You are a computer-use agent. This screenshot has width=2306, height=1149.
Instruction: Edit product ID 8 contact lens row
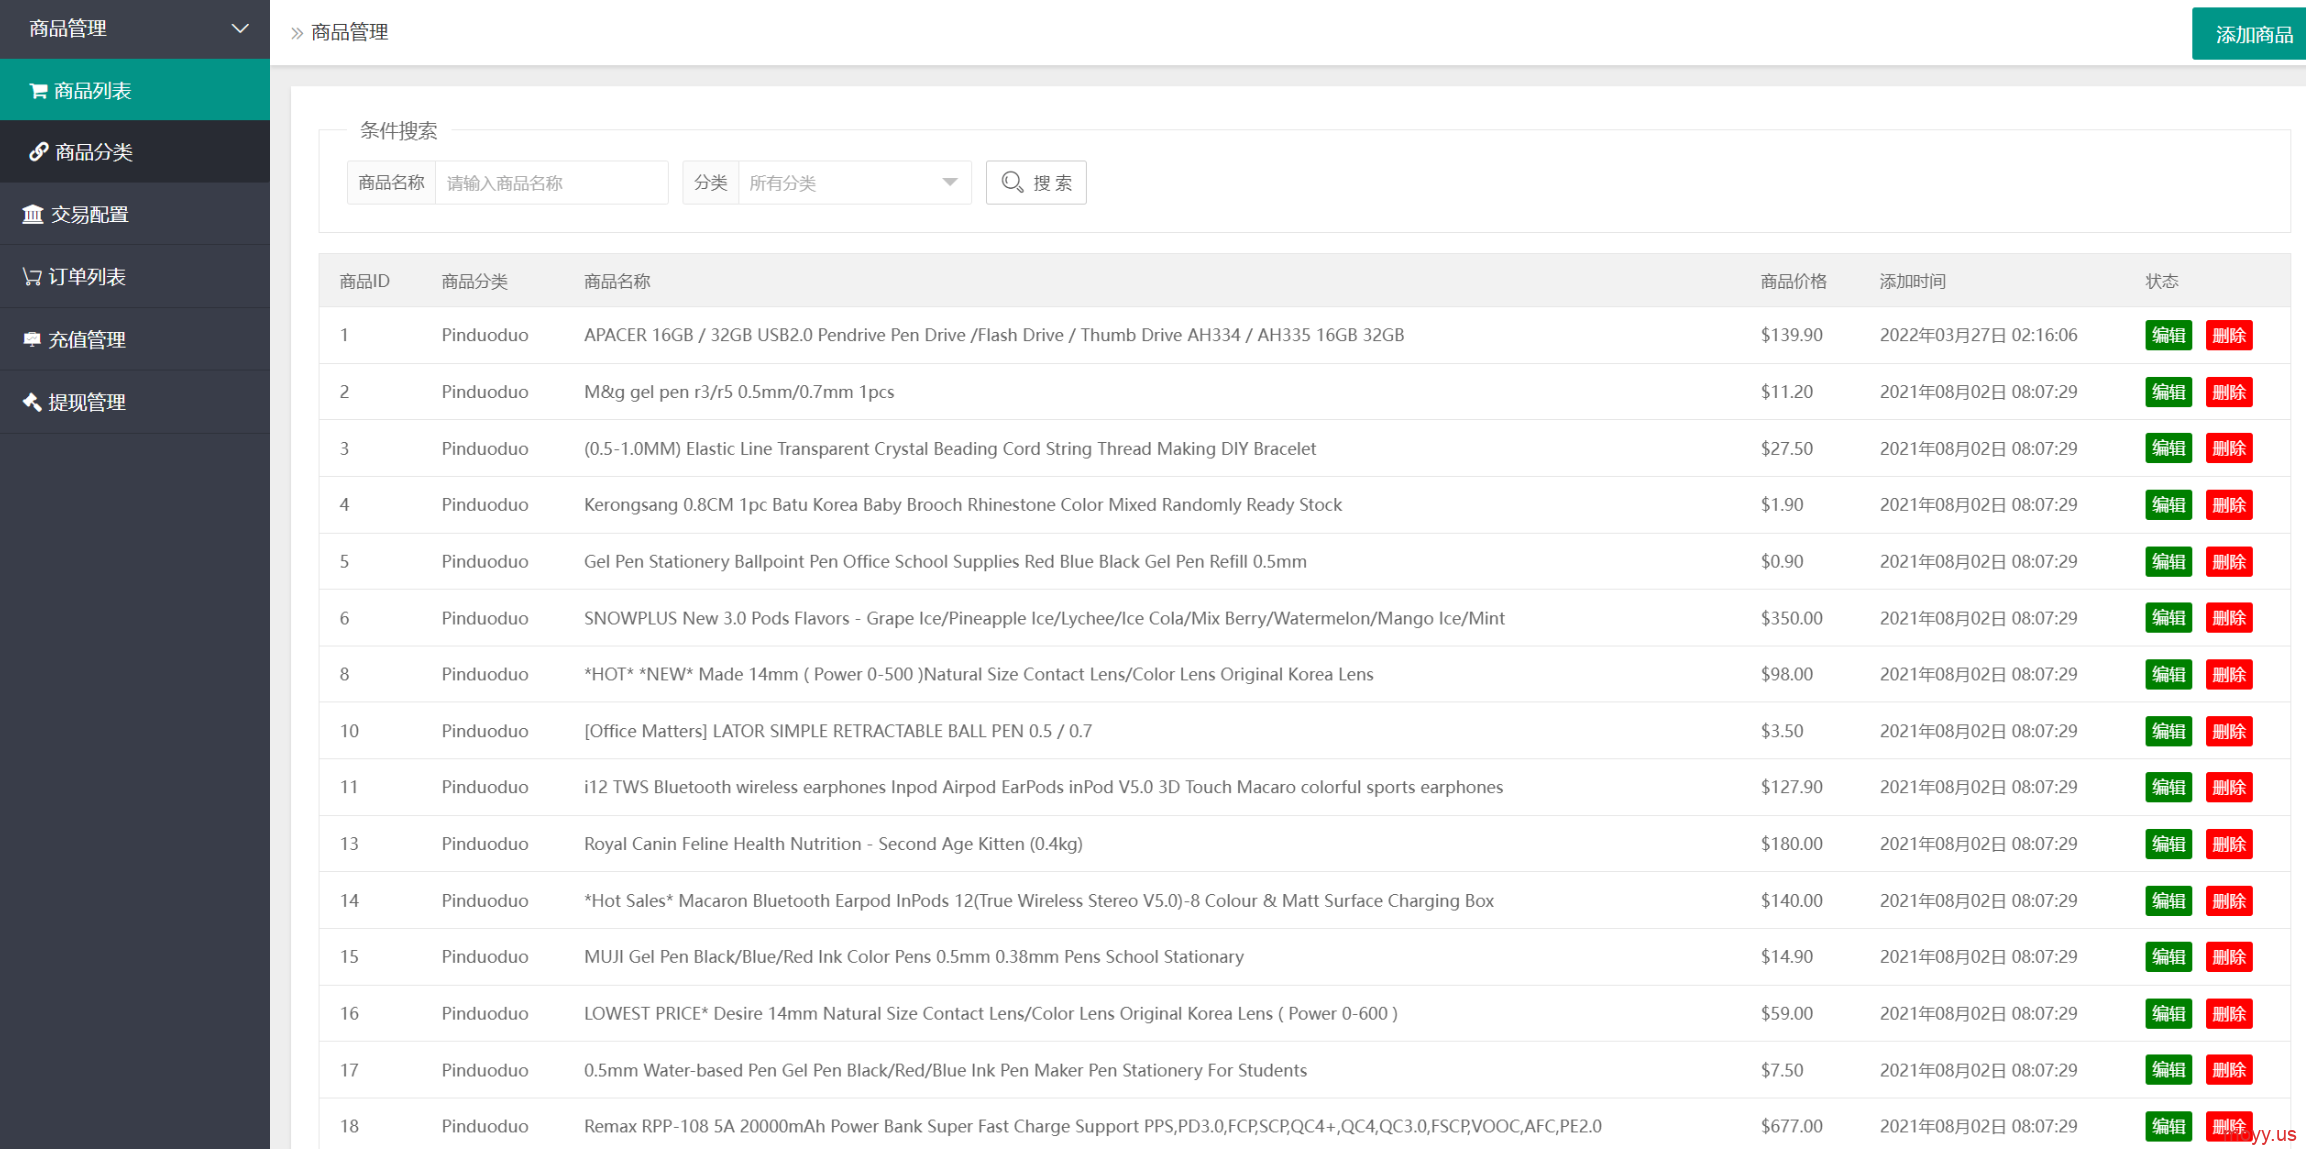pyautogui.click(x=2168, y=674)
